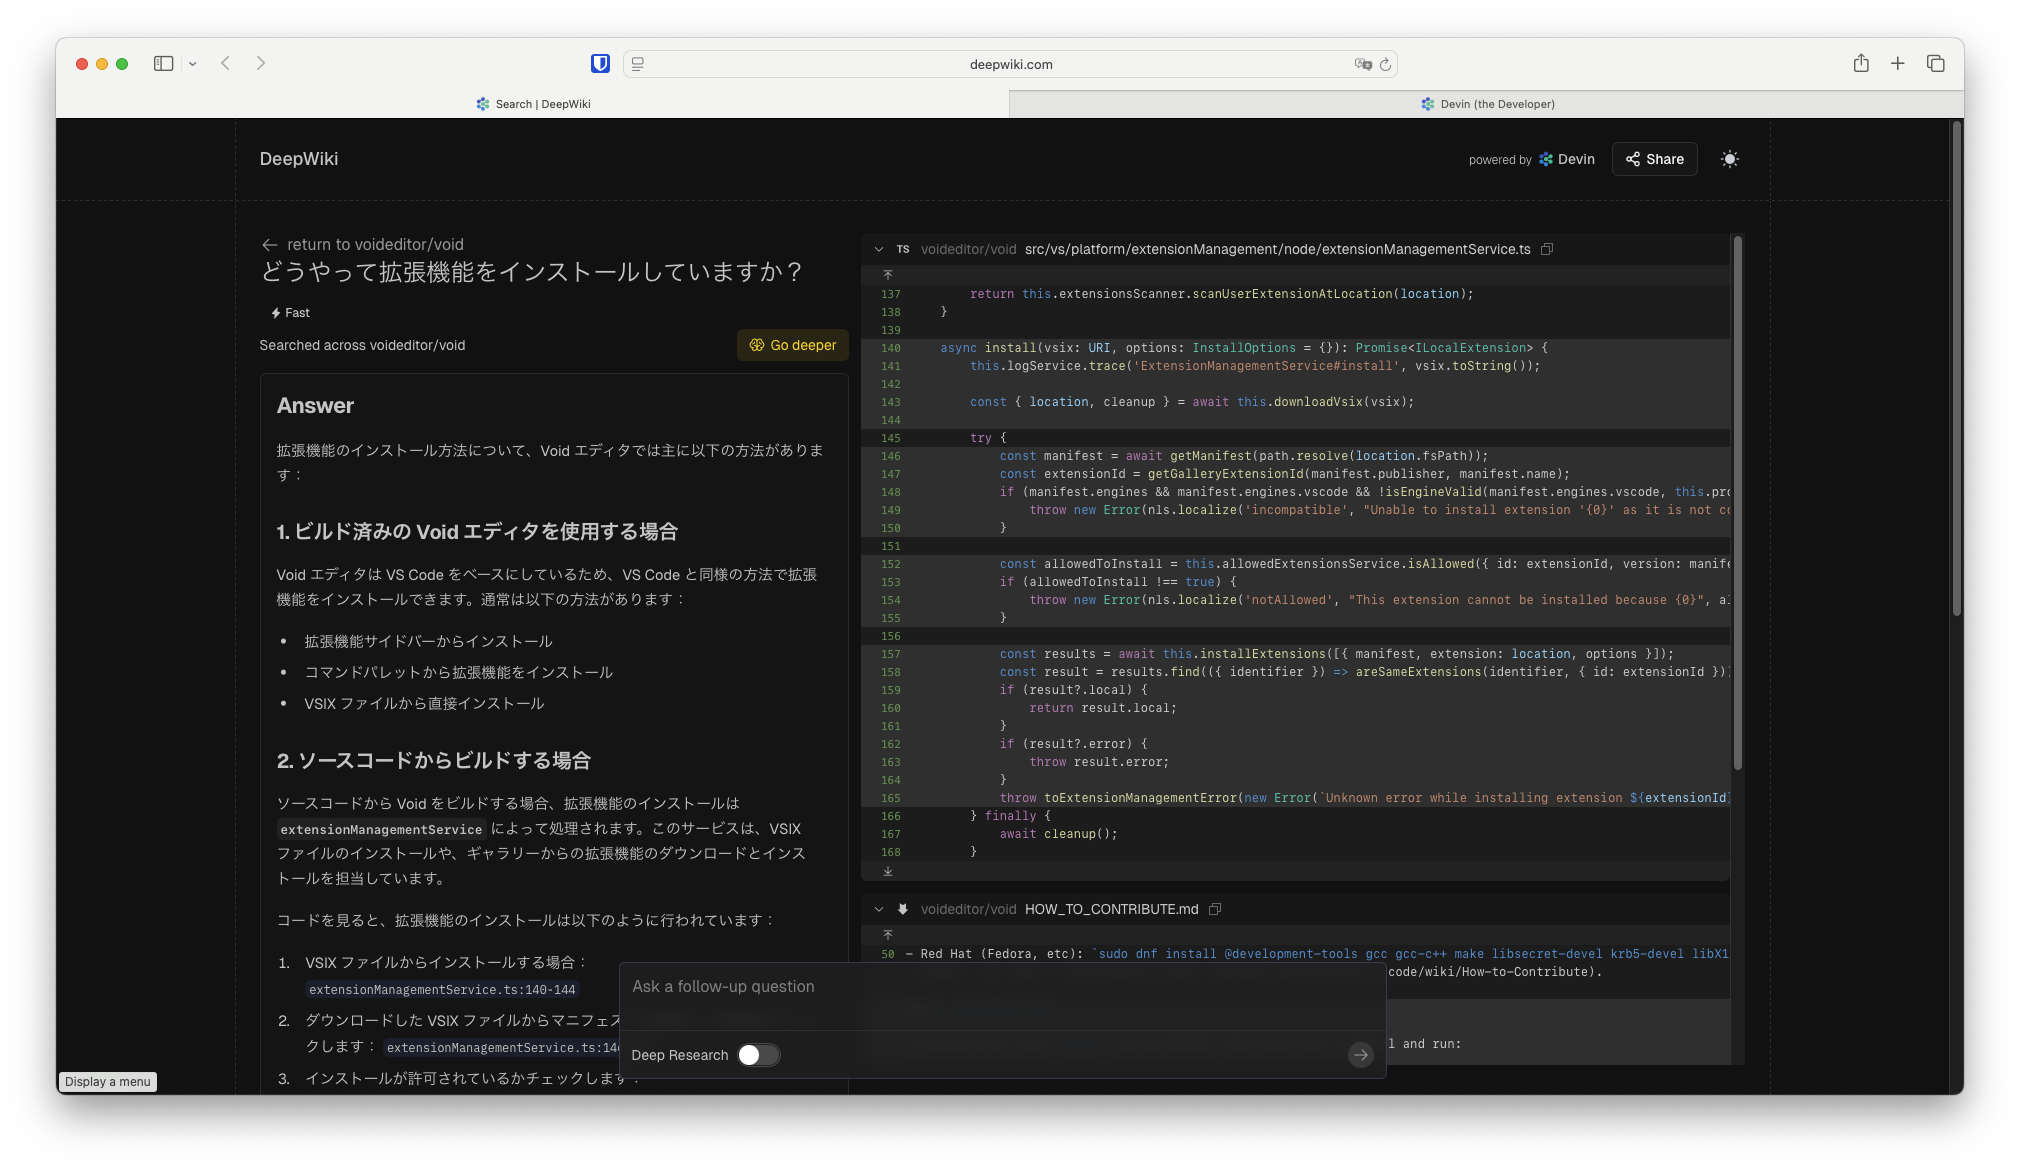Copy the extensionManagementService.ts file path
2020x1169 pixels.
1547,249
